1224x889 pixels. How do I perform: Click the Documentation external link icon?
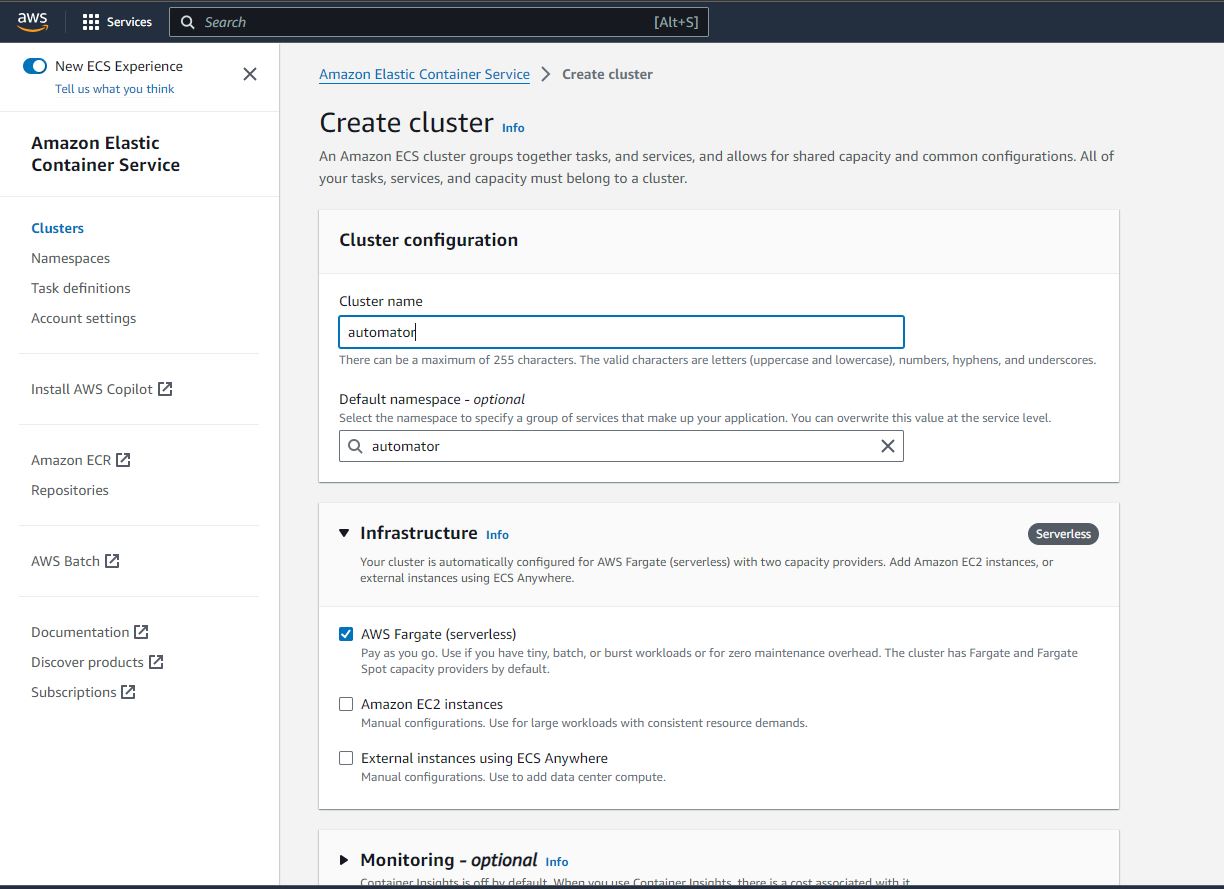(141, 632)
